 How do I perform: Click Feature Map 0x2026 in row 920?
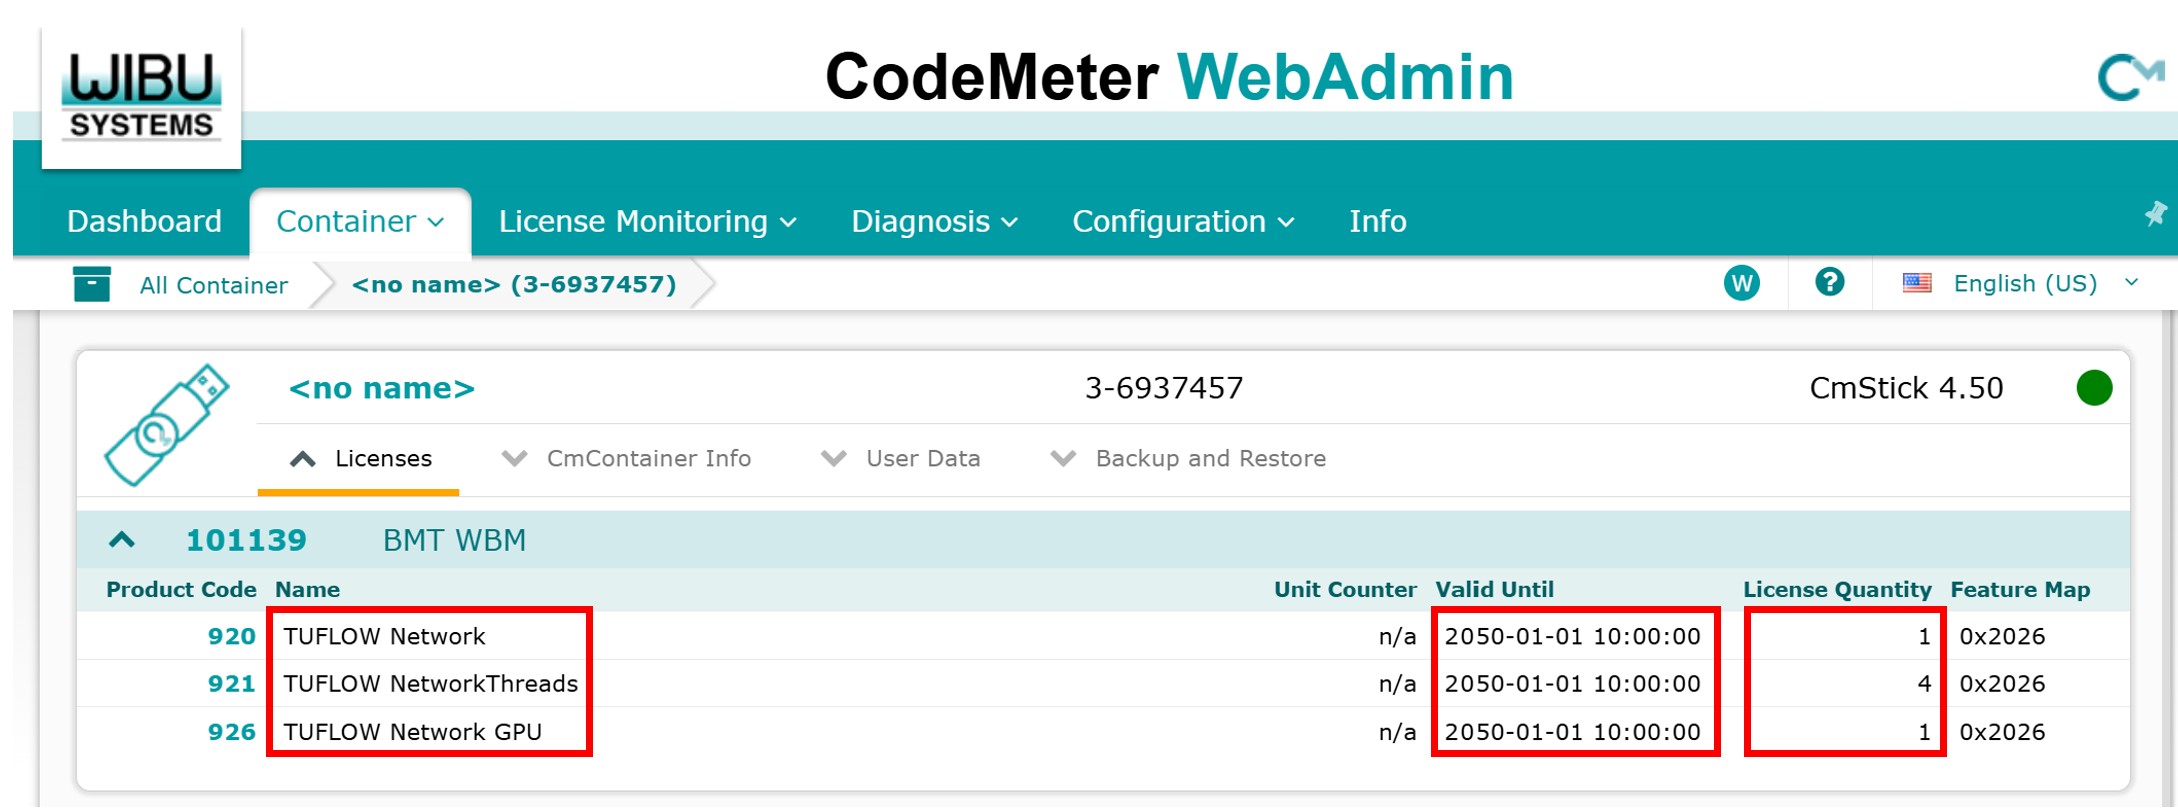point(2002,636)
